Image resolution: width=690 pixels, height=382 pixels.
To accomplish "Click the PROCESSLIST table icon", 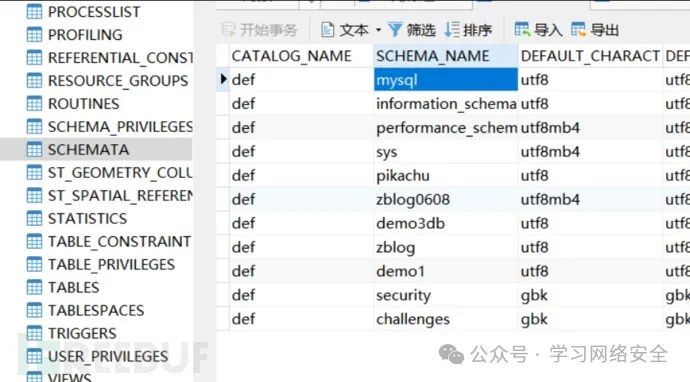I will [x=34, y=11].
